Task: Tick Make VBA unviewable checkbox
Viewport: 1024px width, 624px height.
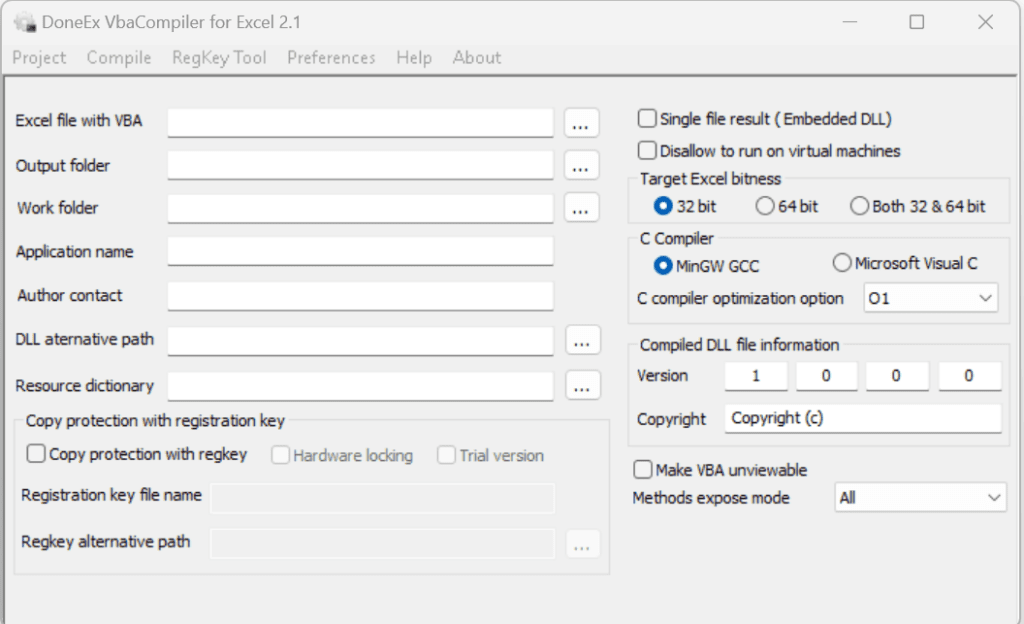Action: pyautogui.click(x=643, y=469)
